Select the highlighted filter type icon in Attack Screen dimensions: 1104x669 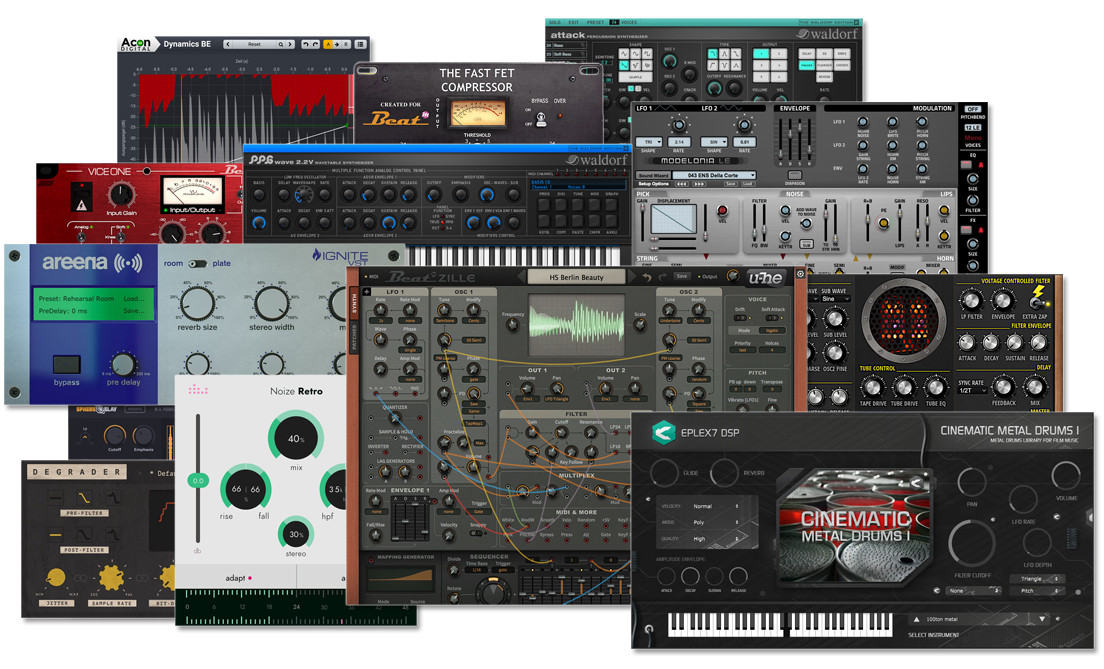[x=713, y=54]
